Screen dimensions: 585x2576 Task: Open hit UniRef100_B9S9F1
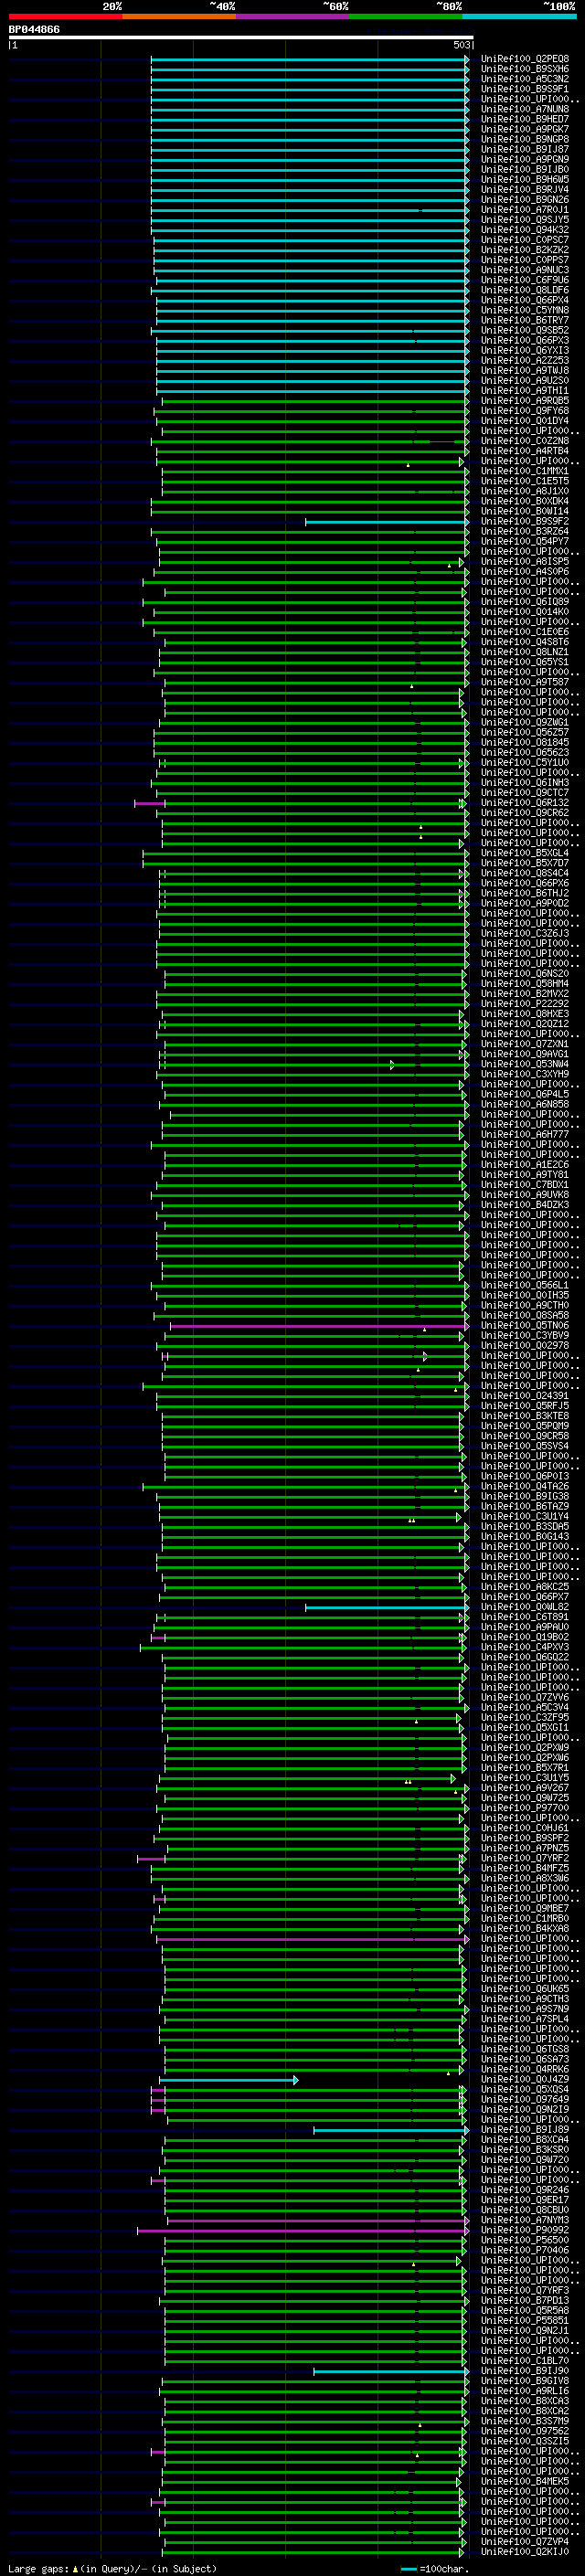[x=525, y=89]
